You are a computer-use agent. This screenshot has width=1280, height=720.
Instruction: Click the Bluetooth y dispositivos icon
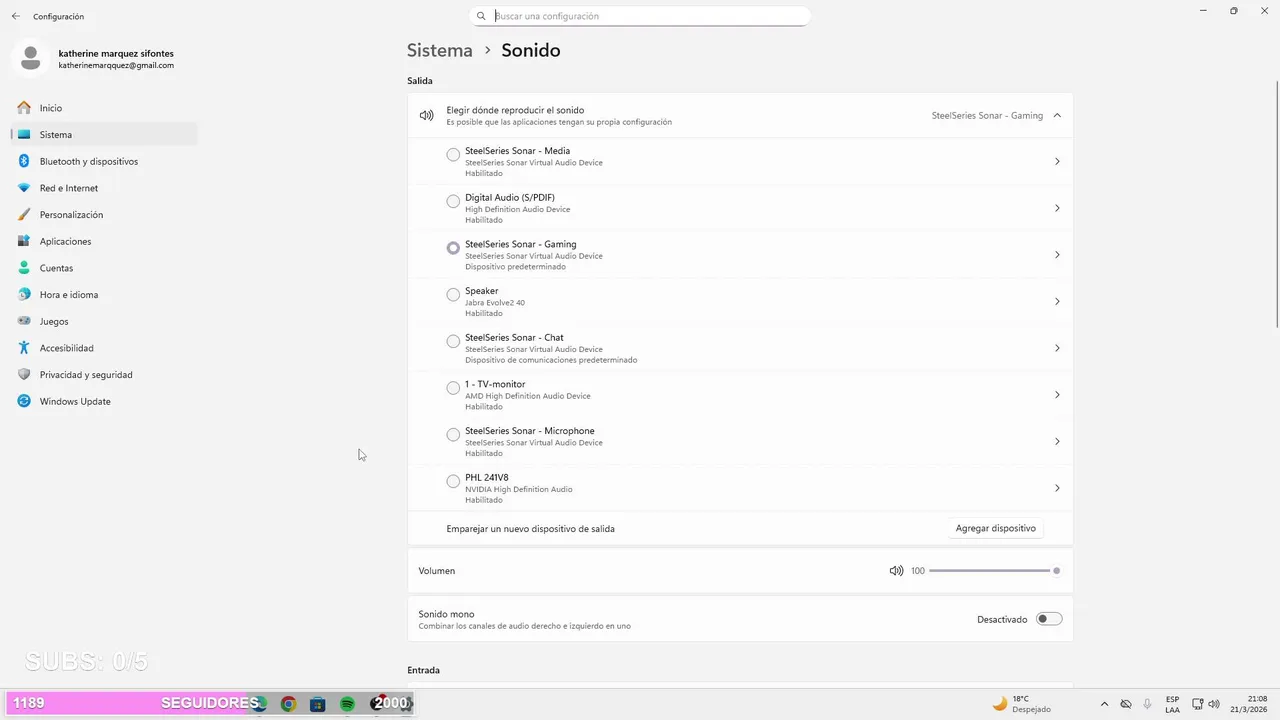pyautogui.click(x=24, y=161)
